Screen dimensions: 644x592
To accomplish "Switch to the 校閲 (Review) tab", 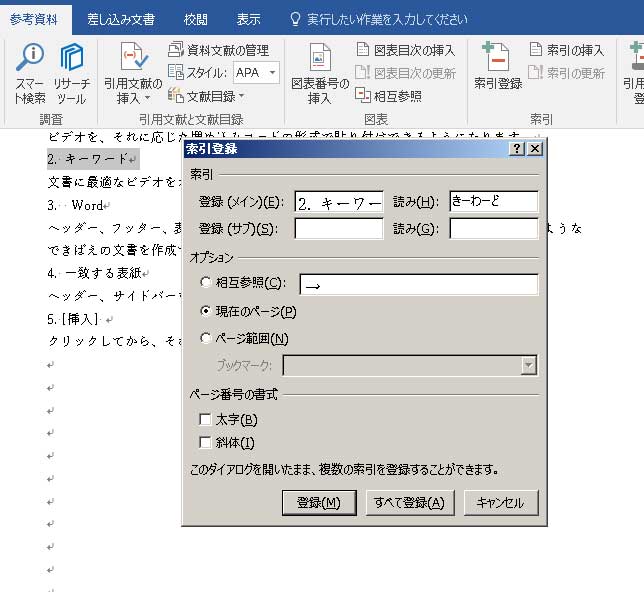I will pos(196,19).
